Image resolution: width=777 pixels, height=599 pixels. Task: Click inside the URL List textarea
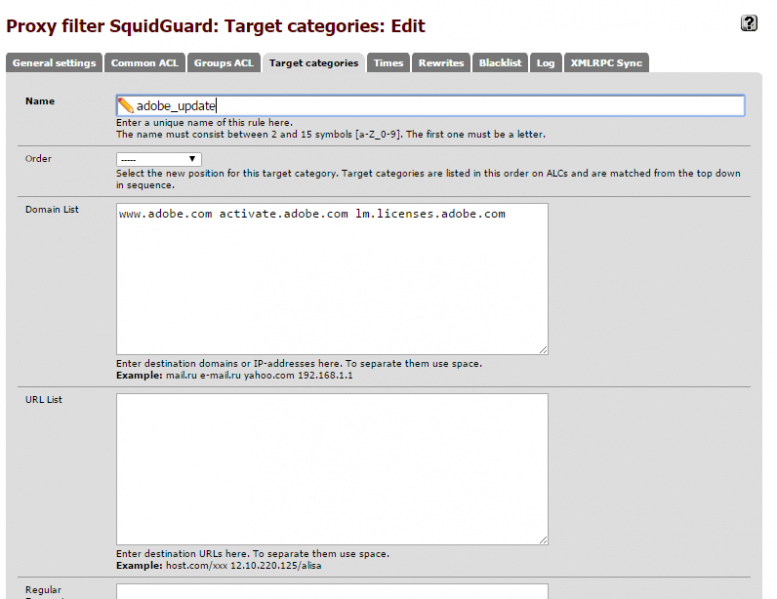point(332,469)
